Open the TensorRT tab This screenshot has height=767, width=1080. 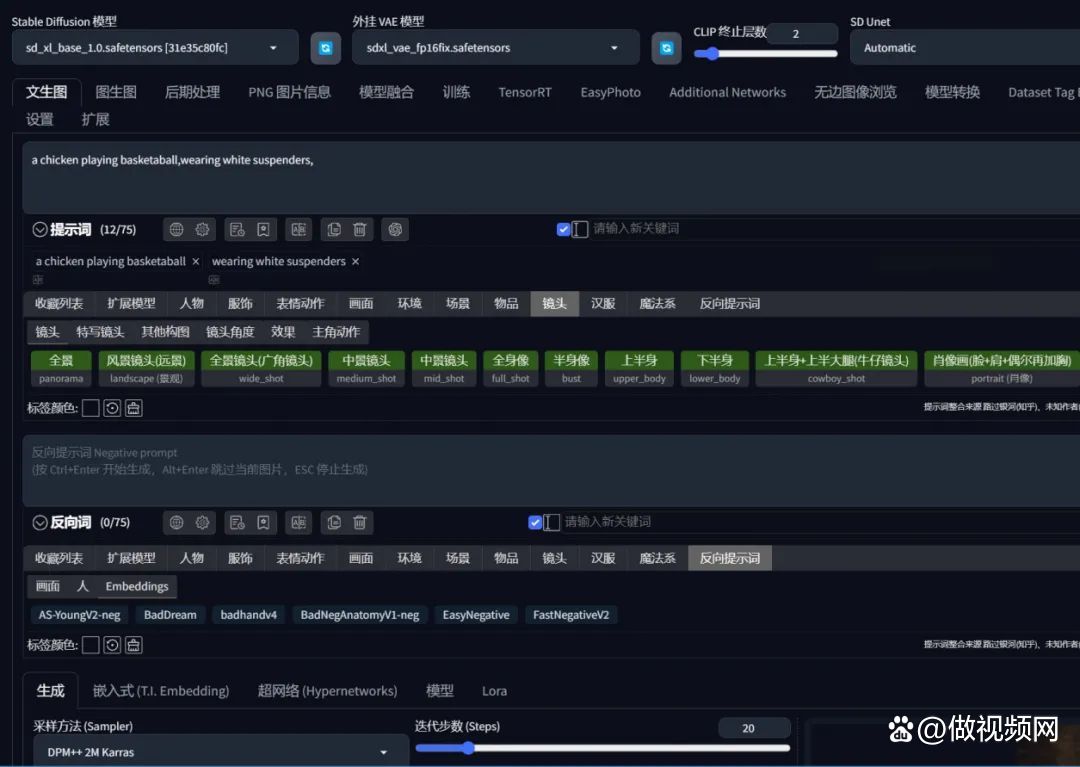tap(525, 92)
